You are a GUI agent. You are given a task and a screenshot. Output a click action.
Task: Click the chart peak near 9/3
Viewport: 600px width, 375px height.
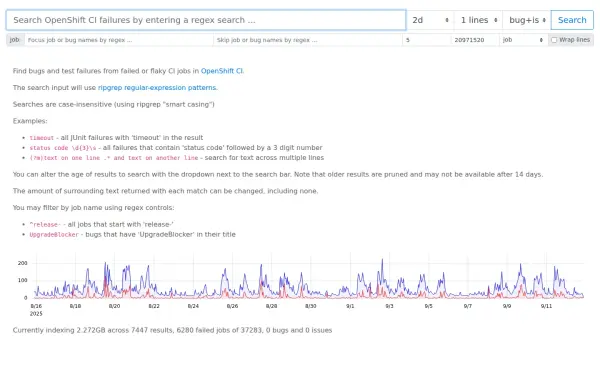coord(382,260)
